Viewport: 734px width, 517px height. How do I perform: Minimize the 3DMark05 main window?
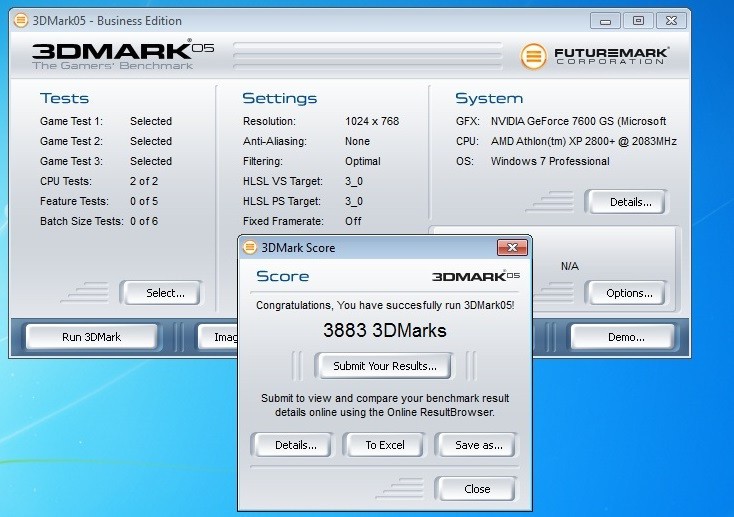tap(605, 21)
